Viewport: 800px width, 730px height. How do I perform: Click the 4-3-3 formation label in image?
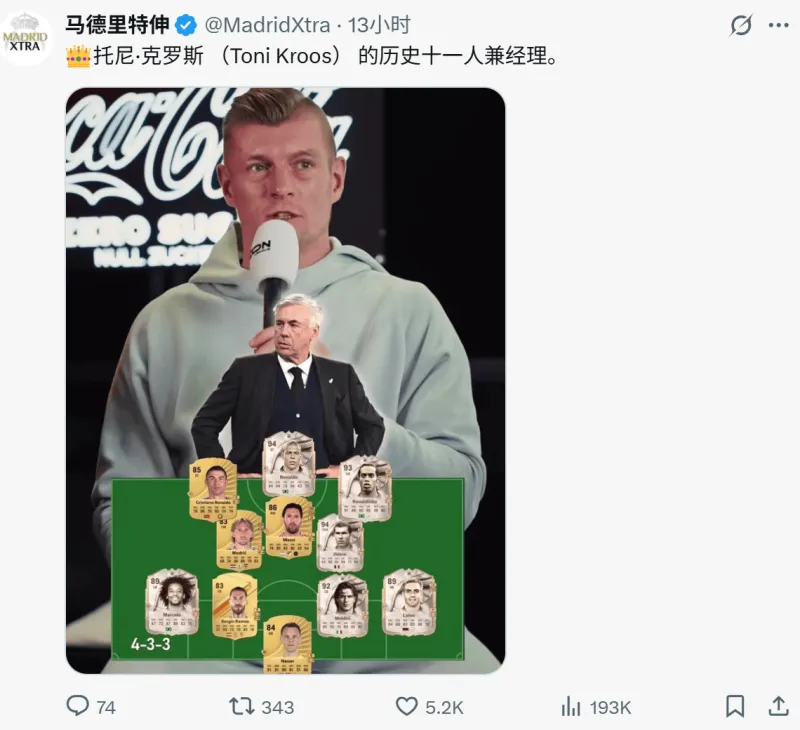[151, 644]
